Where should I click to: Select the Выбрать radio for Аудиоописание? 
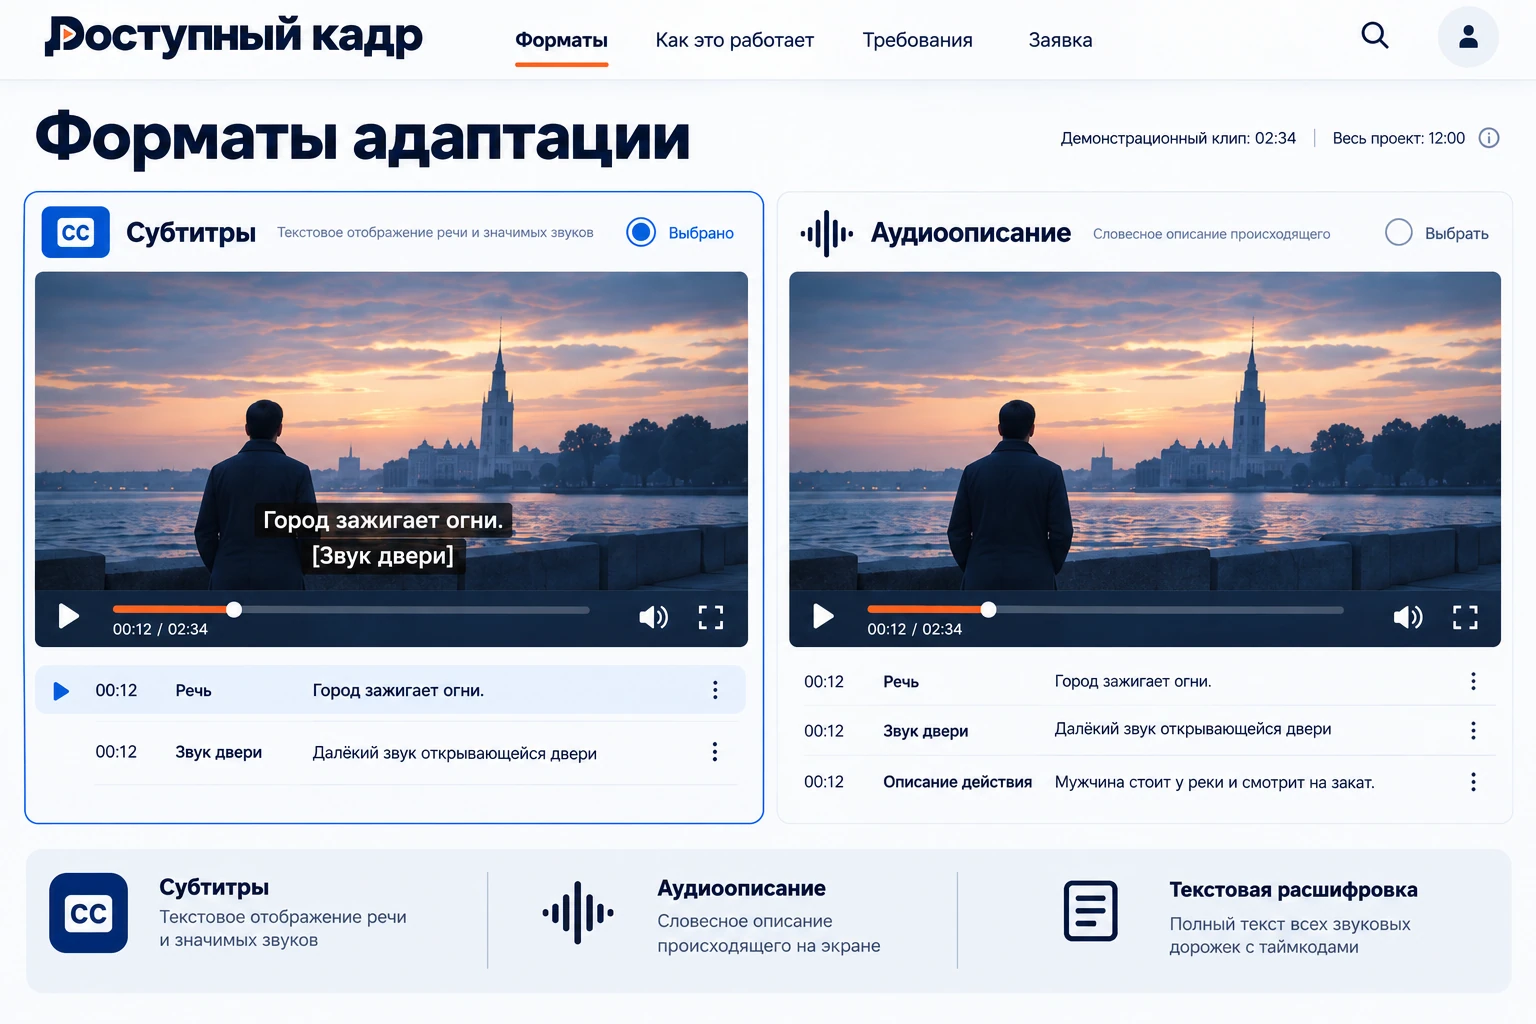[1399, 232]
